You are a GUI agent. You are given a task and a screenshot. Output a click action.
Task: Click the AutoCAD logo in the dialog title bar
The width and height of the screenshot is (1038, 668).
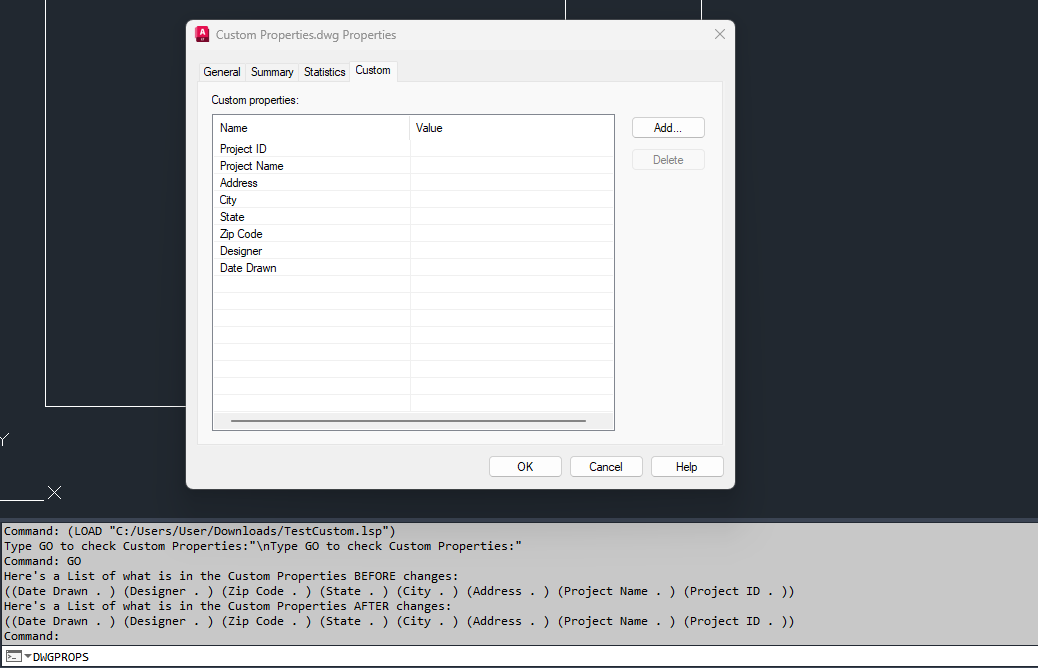[202, 33]
